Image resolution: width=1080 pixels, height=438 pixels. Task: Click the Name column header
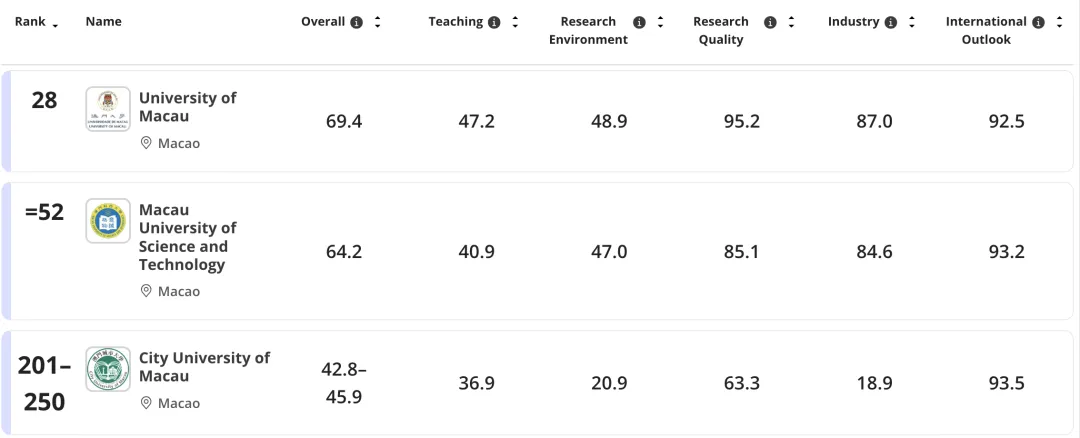(x=104, y=22)
